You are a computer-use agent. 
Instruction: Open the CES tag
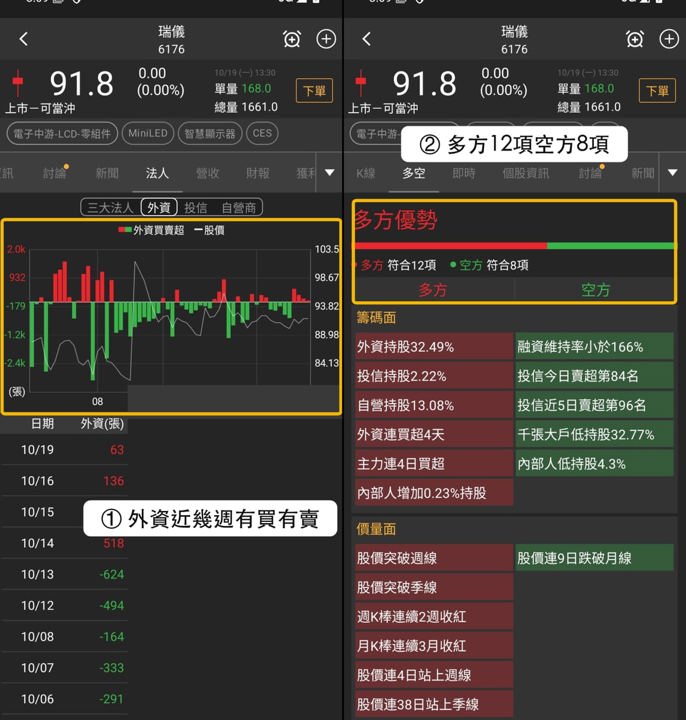point(262,134)
